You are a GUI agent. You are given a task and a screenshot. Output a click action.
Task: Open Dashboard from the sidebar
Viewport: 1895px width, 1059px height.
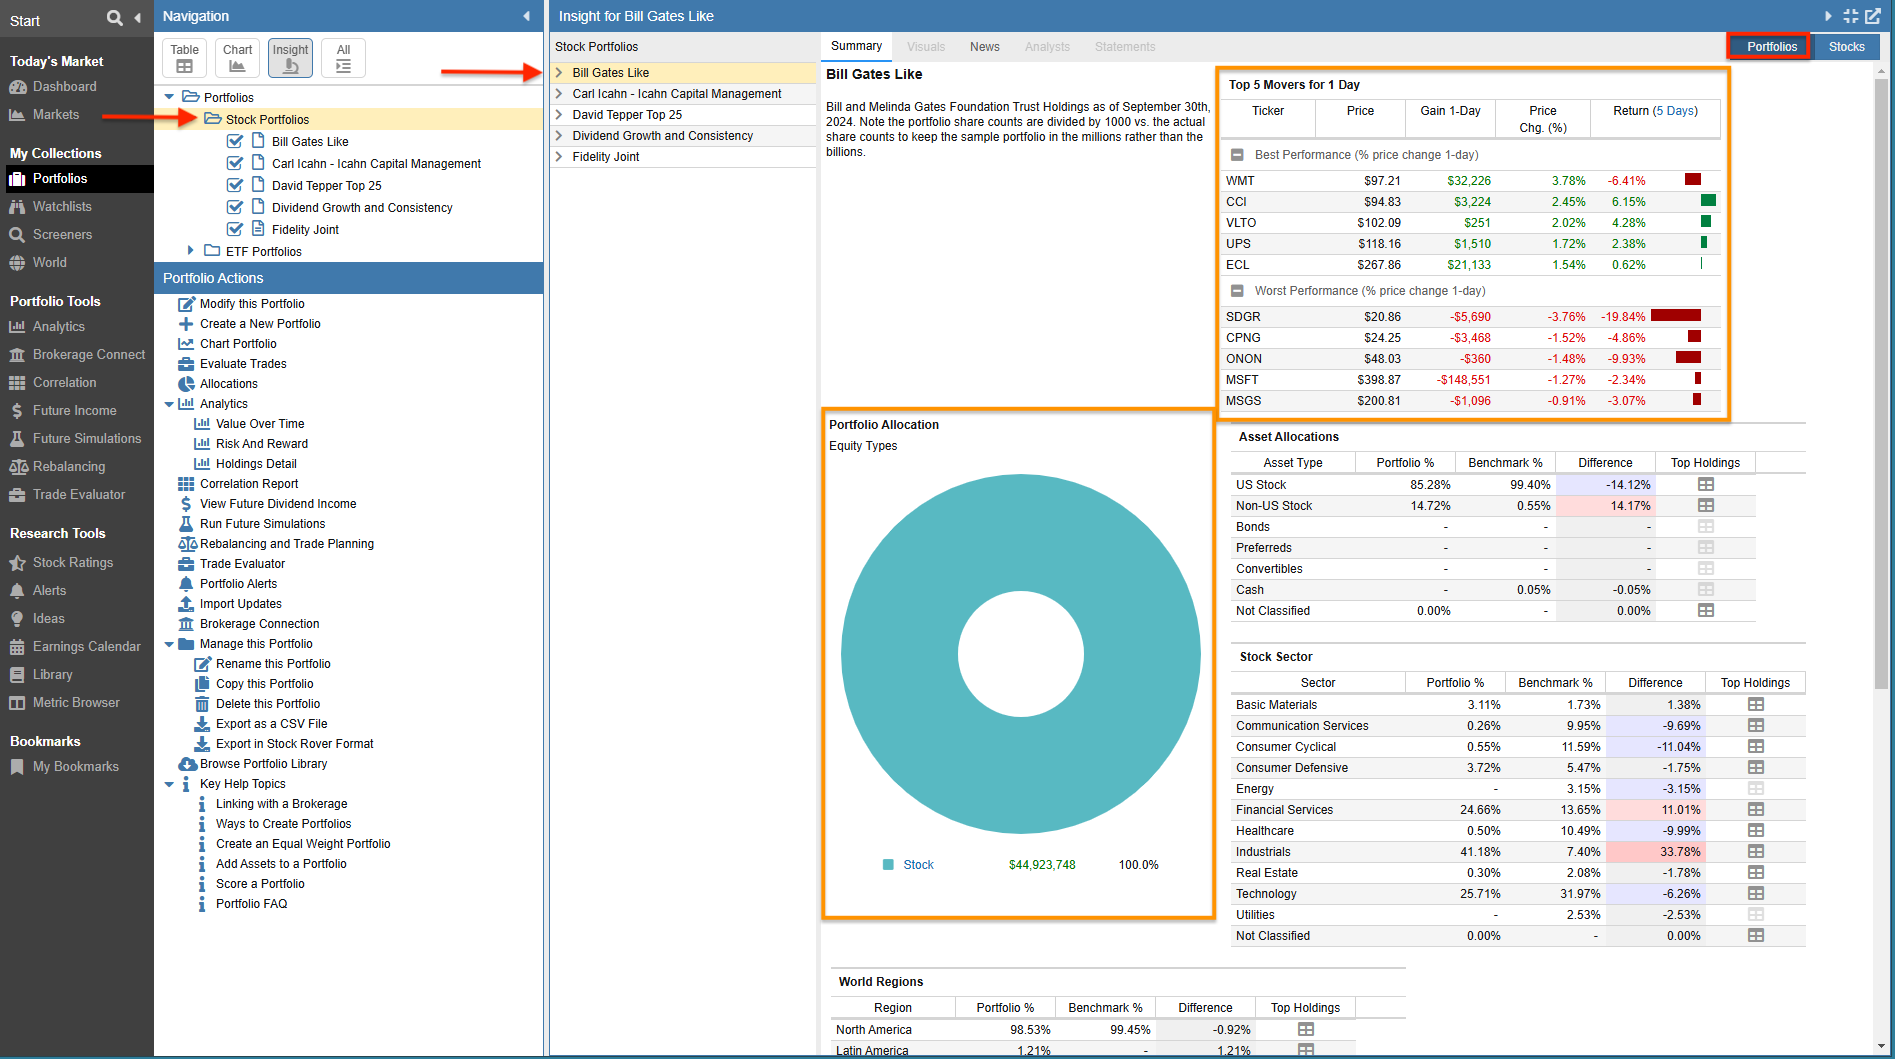[64, 87]
